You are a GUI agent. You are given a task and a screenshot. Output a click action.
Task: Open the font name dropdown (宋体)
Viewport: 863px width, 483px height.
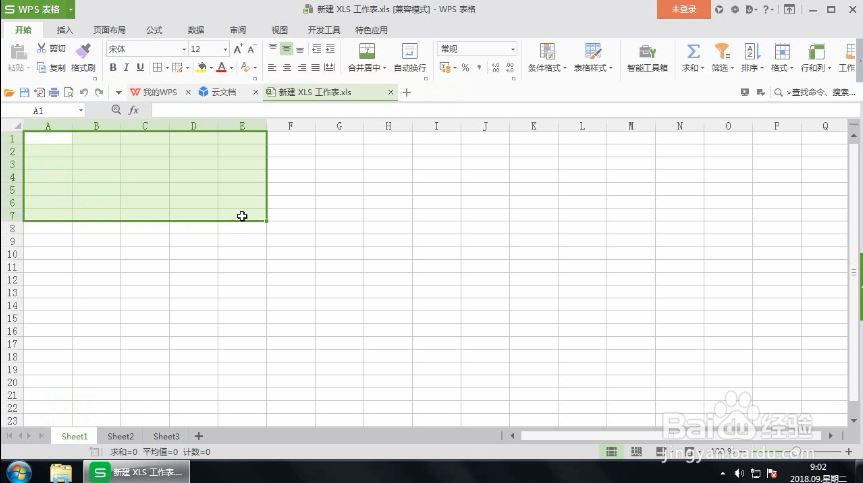(x=184, y=49)
